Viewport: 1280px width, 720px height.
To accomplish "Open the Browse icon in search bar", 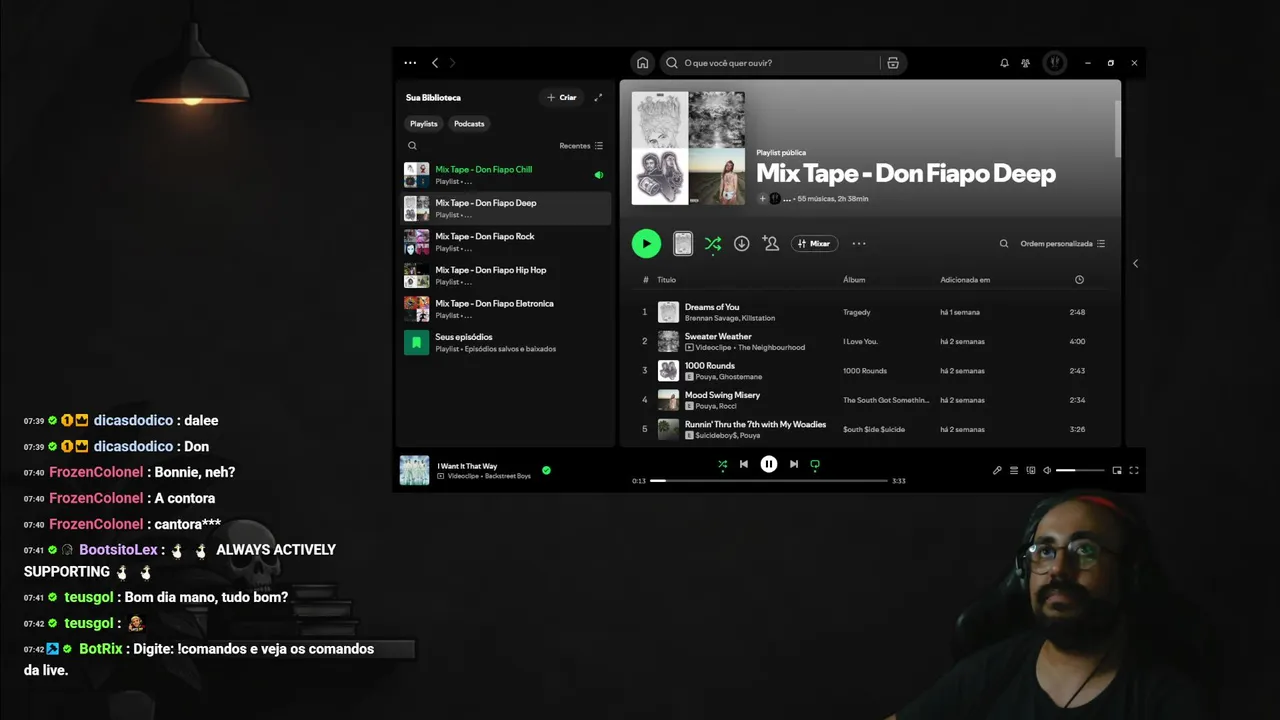I will point(893,63).
